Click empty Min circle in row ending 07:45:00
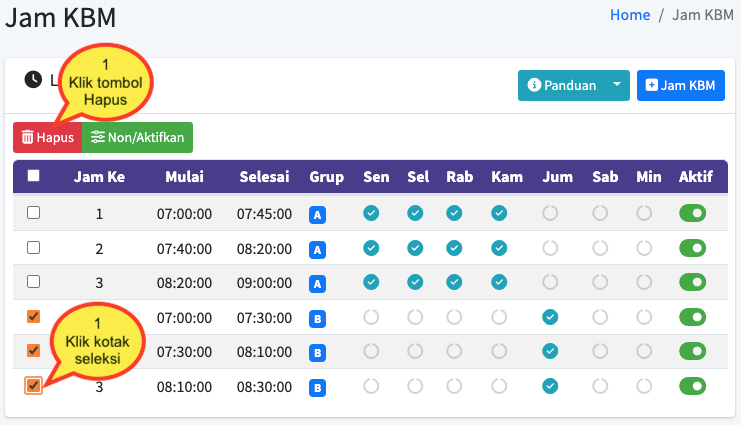This screenshot has height=425, width=741. click(x=644, y=213)
